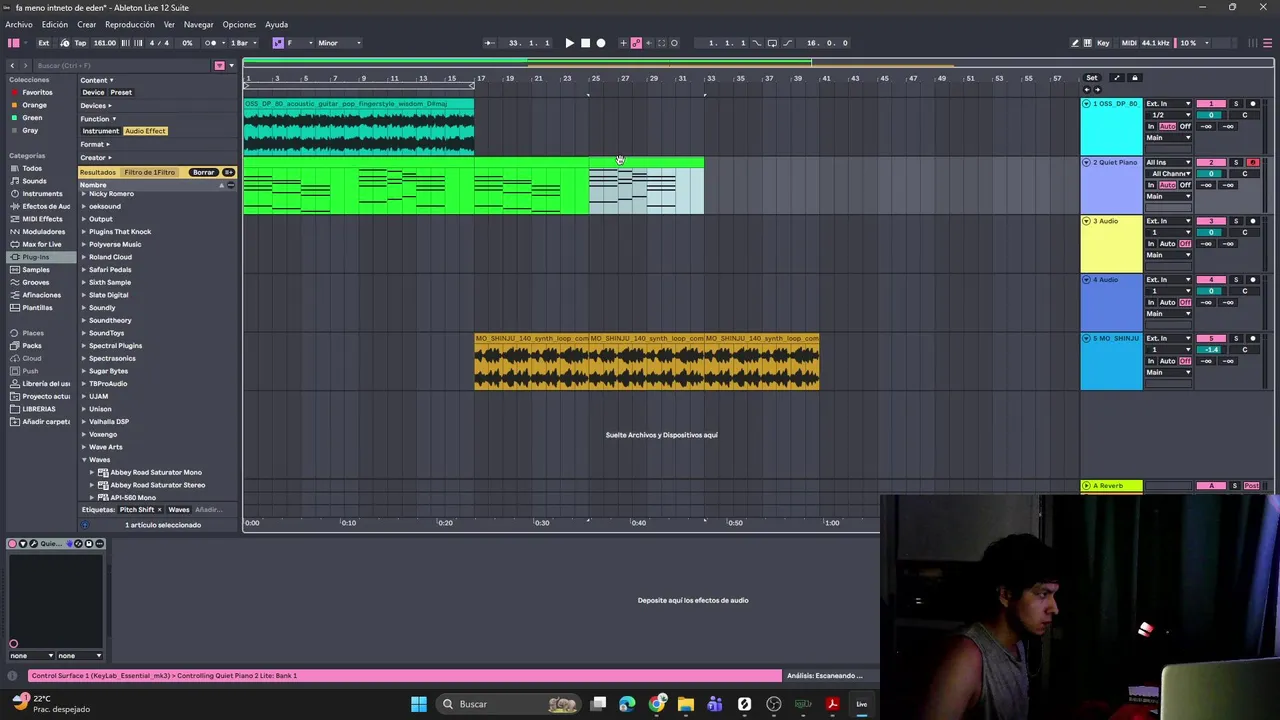Image resolution: width=1280 pixels, height=720 pixels.
Task: Open the root note F dropdown
Action: click(x=300, y=43)
